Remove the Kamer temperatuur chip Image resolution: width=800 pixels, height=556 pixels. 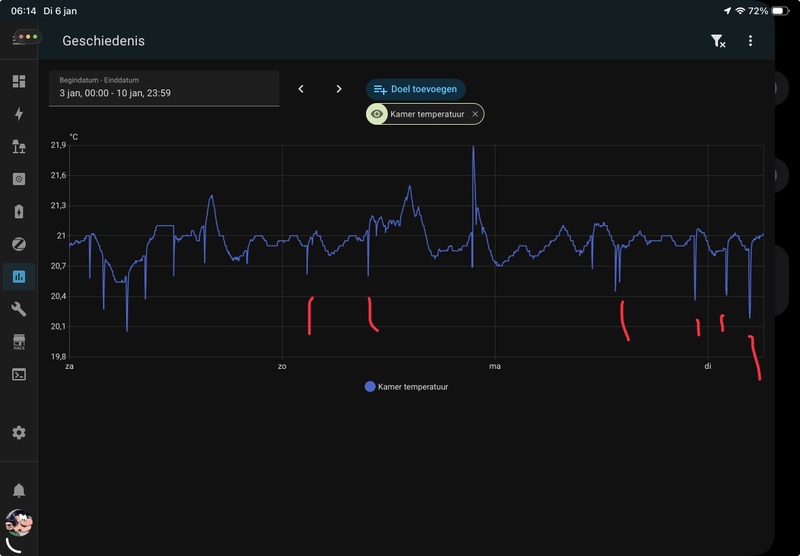pyautogui.click(x=475, y=114)
